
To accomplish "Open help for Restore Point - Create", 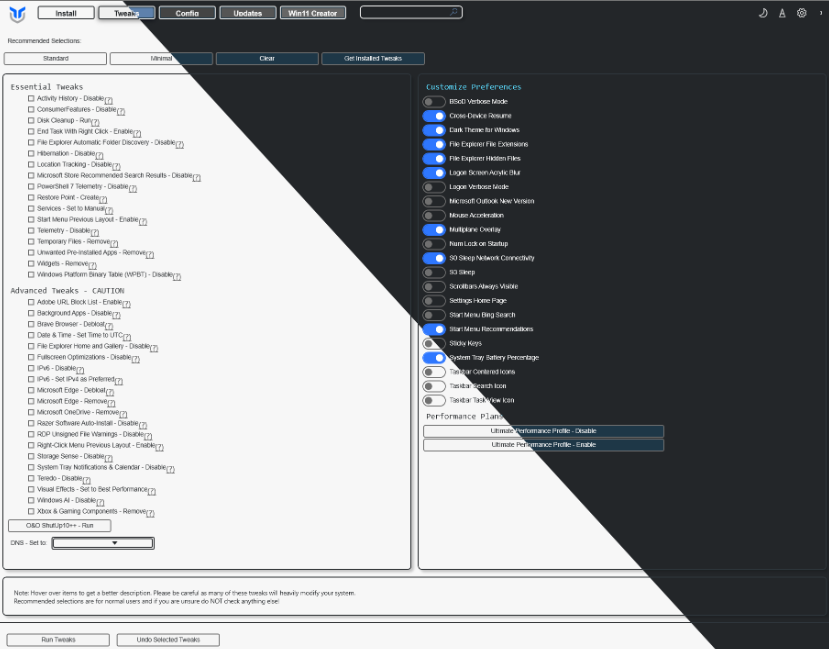I will click(x=103, y=199).
